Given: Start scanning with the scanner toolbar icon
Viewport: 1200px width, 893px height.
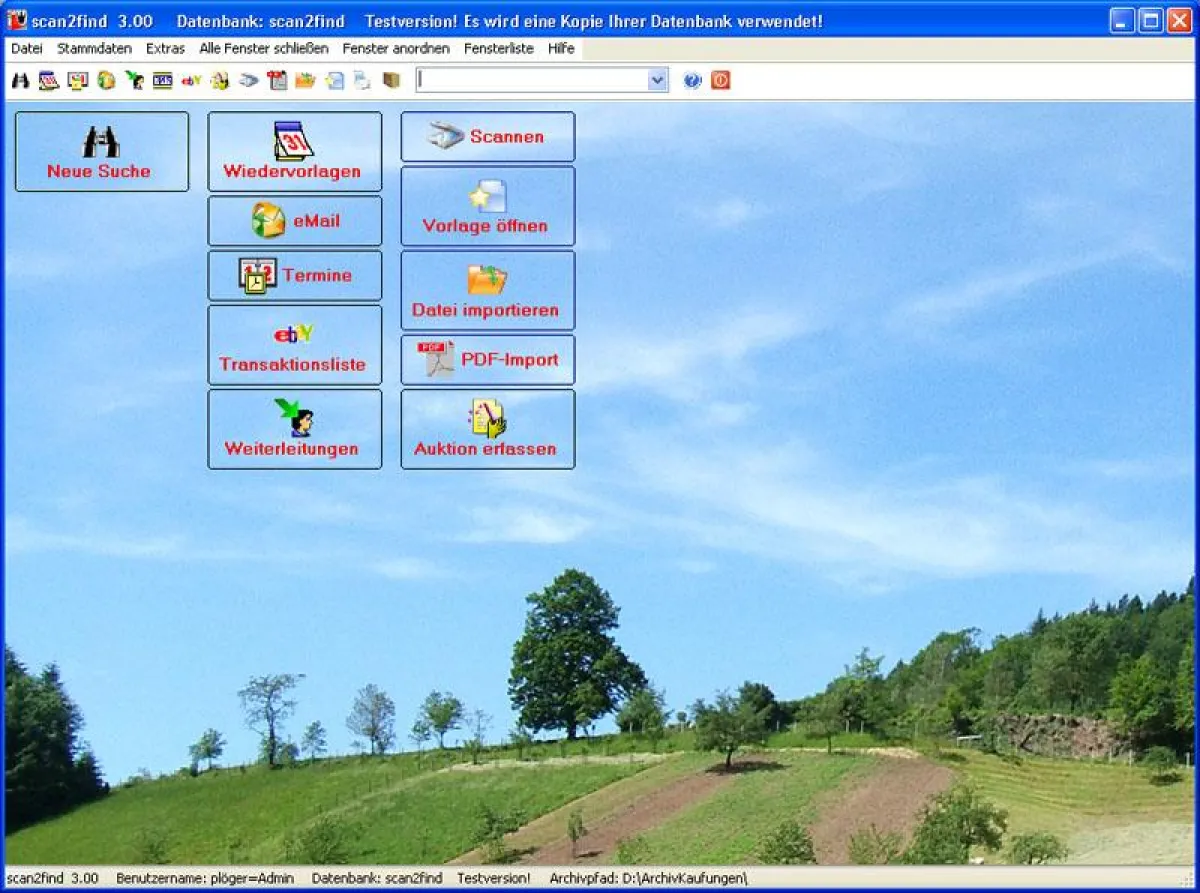Looking at the screenshot, I should click(x=248, y=80).
